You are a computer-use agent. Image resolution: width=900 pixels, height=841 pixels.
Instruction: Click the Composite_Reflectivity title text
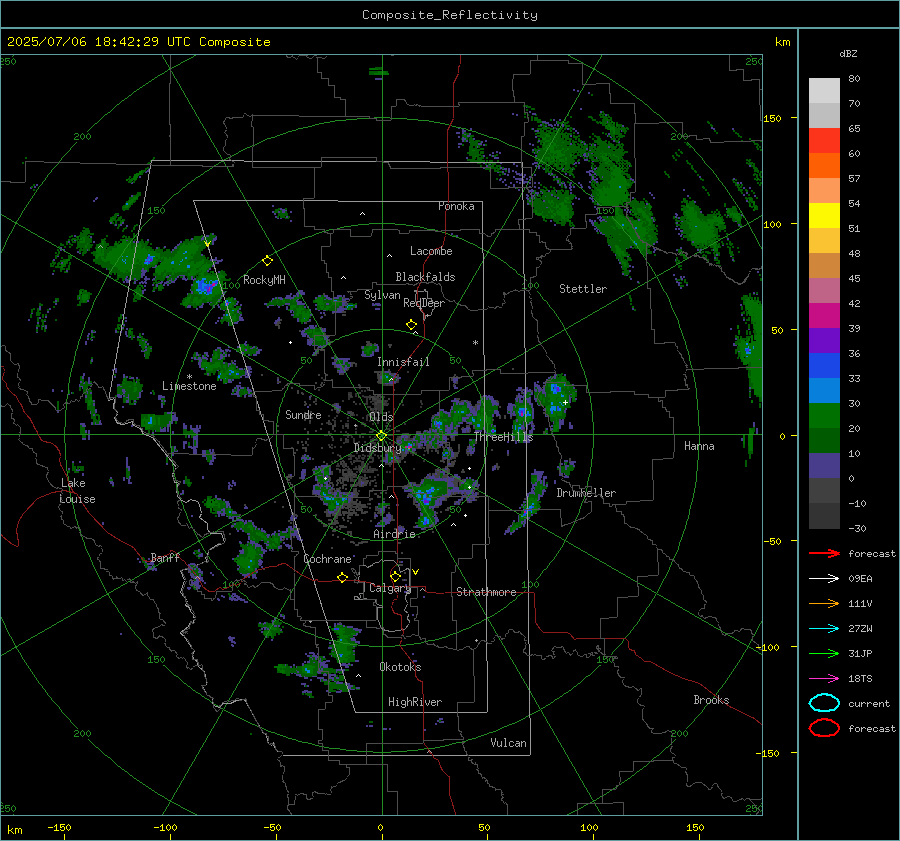[x=450, y=15]
